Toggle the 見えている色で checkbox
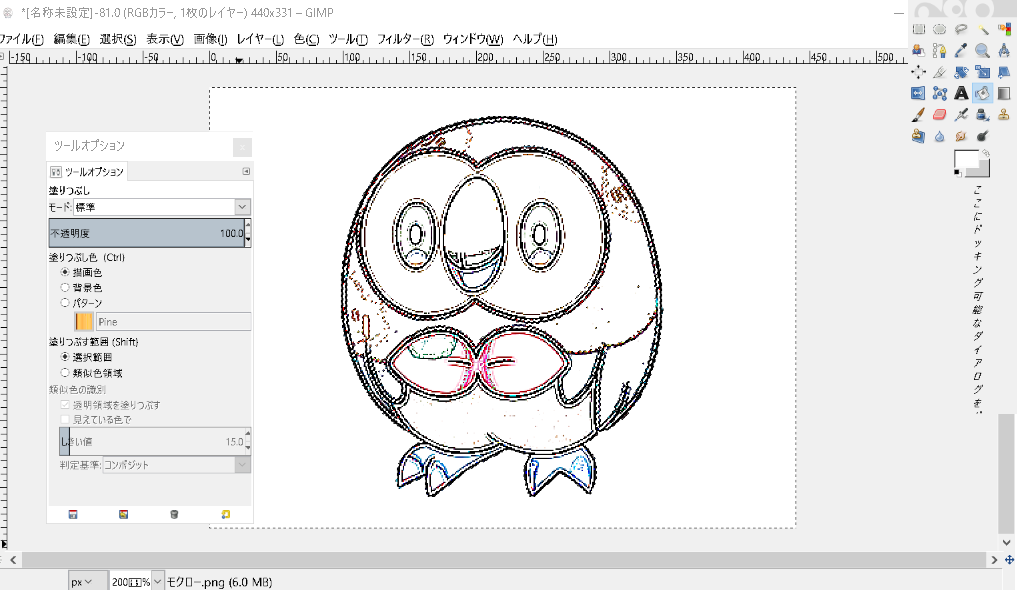 (x=65, y=419)
